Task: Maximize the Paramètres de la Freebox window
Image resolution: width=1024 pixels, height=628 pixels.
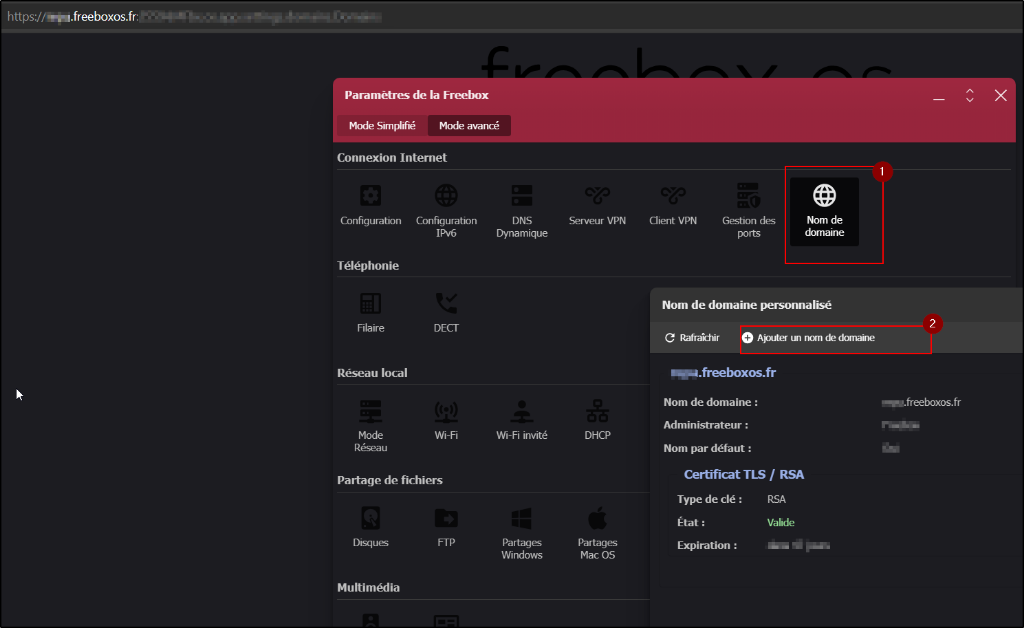Action: tap(970, 95)
